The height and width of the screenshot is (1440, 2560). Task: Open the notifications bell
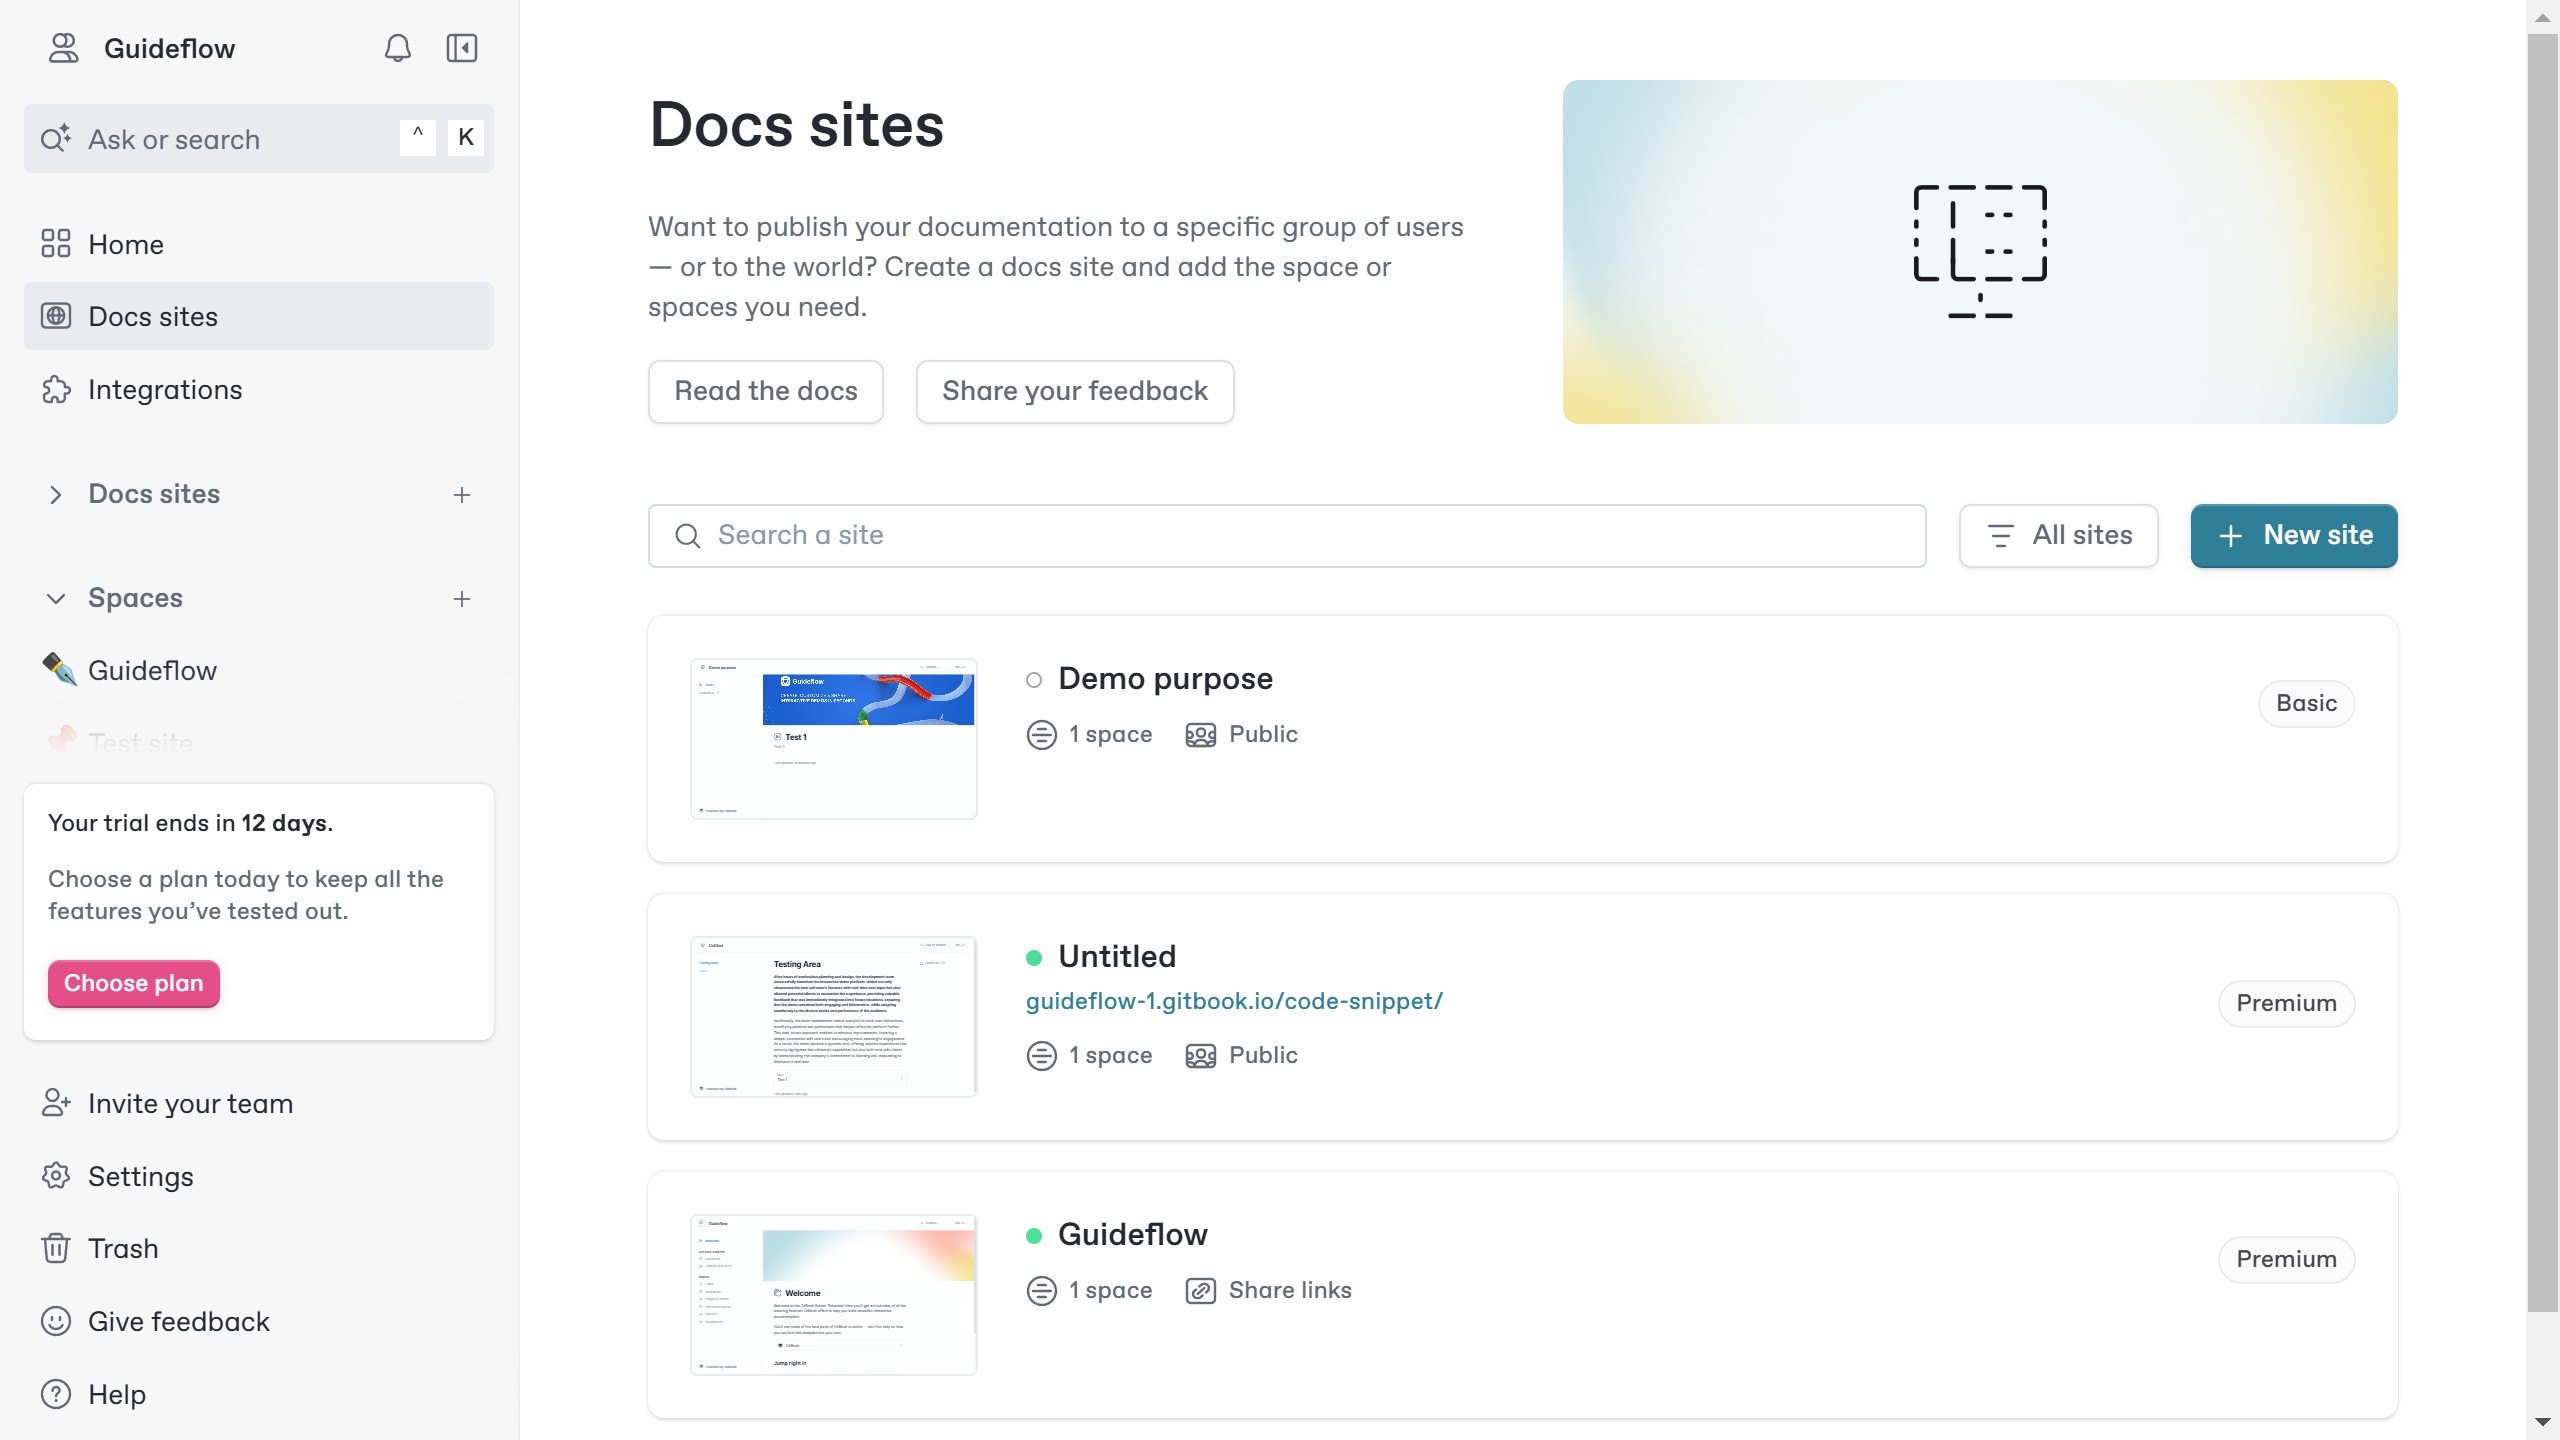click(398, 48)
